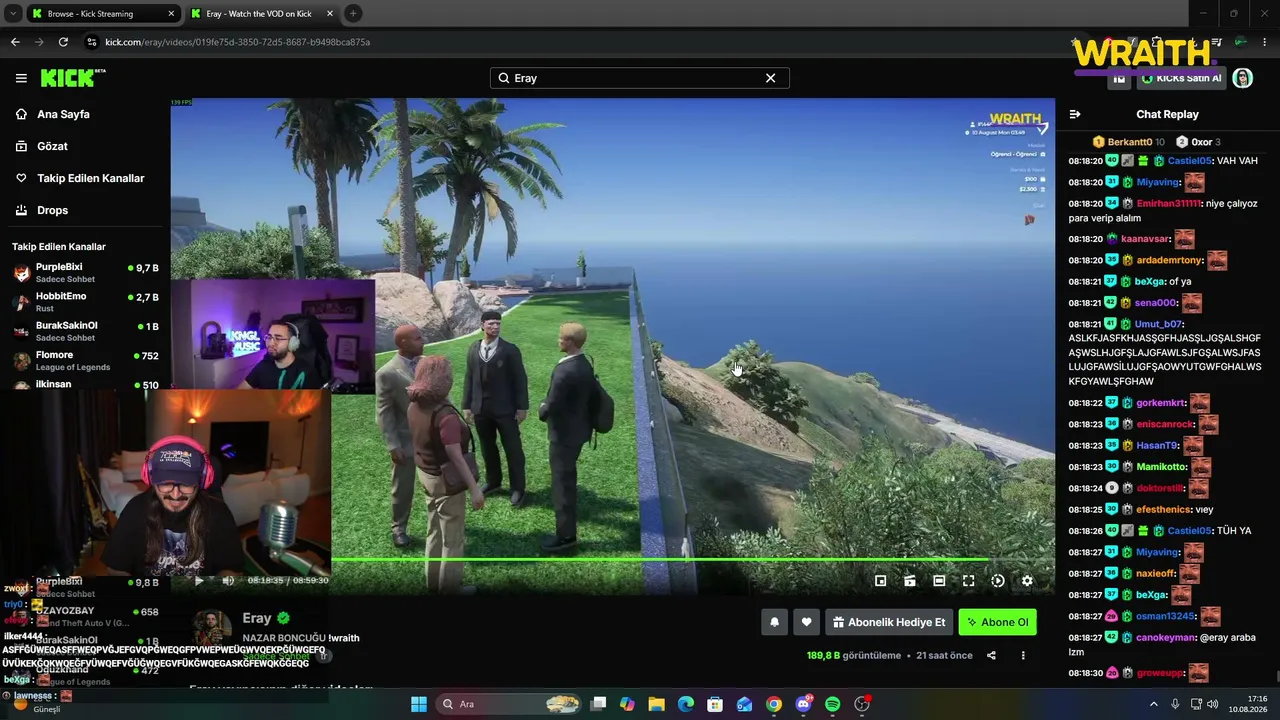1280x720 pixels.
Task: Open Discord from the taskbar
Action: coord(803,704)
